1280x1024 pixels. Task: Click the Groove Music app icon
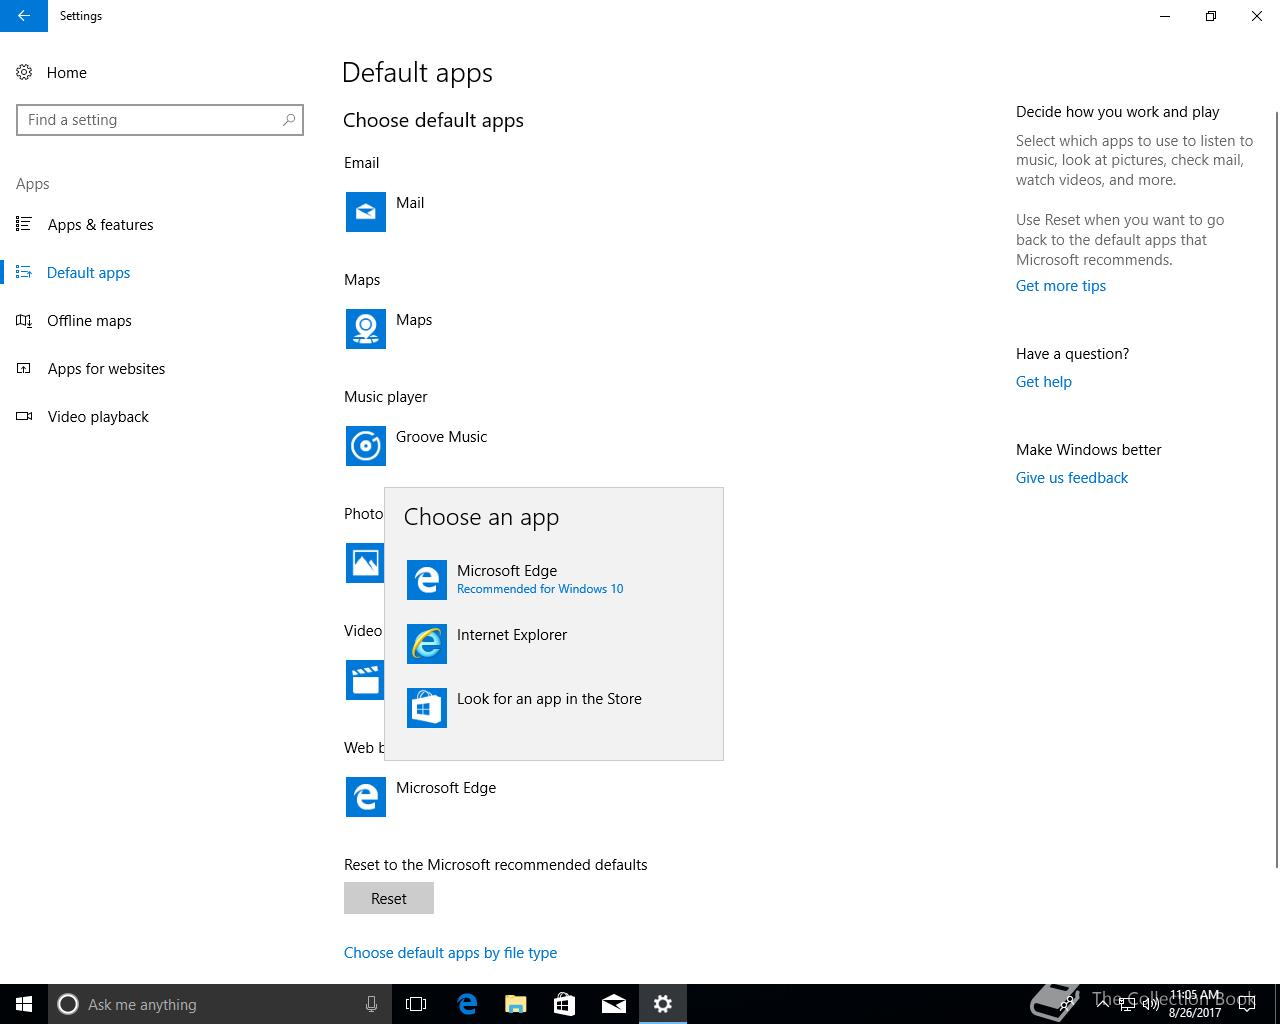pyautogui.click(x=366, y=446)
